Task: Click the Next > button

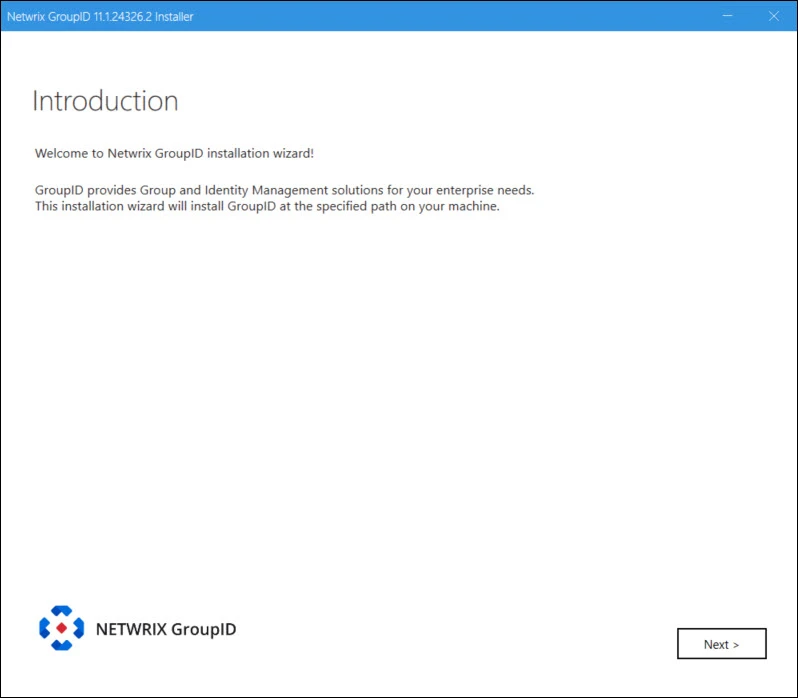Action: (721, 644)
